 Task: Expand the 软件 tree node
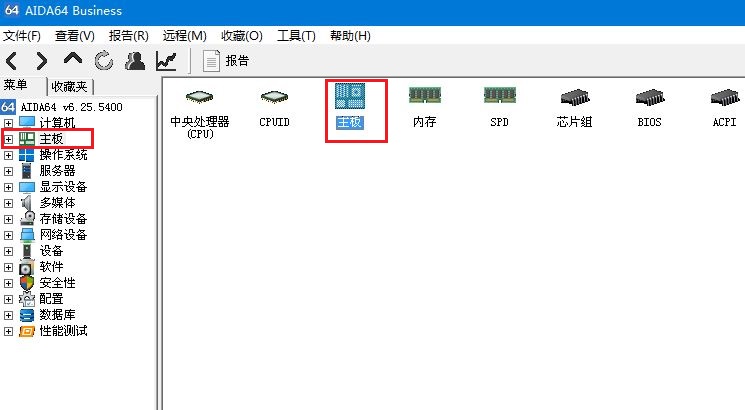pyautogui.click(x=8, y=267)
